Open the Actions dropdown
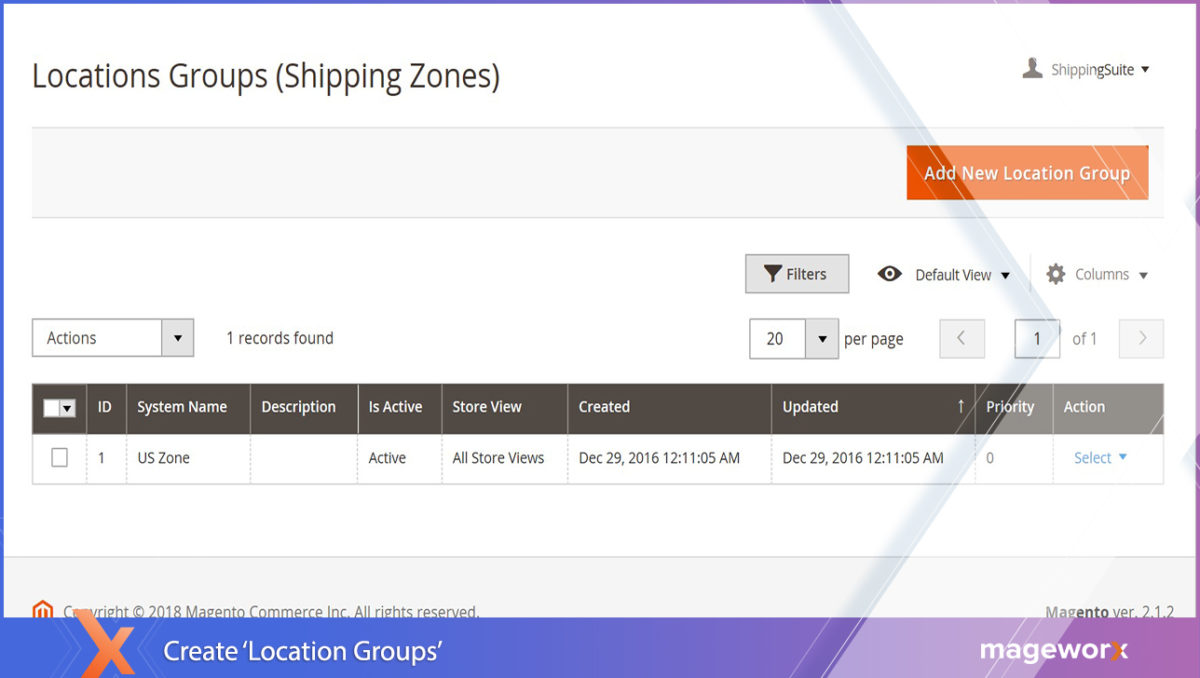Screen dimensions: 1200x678 click(x=112, y=337)
